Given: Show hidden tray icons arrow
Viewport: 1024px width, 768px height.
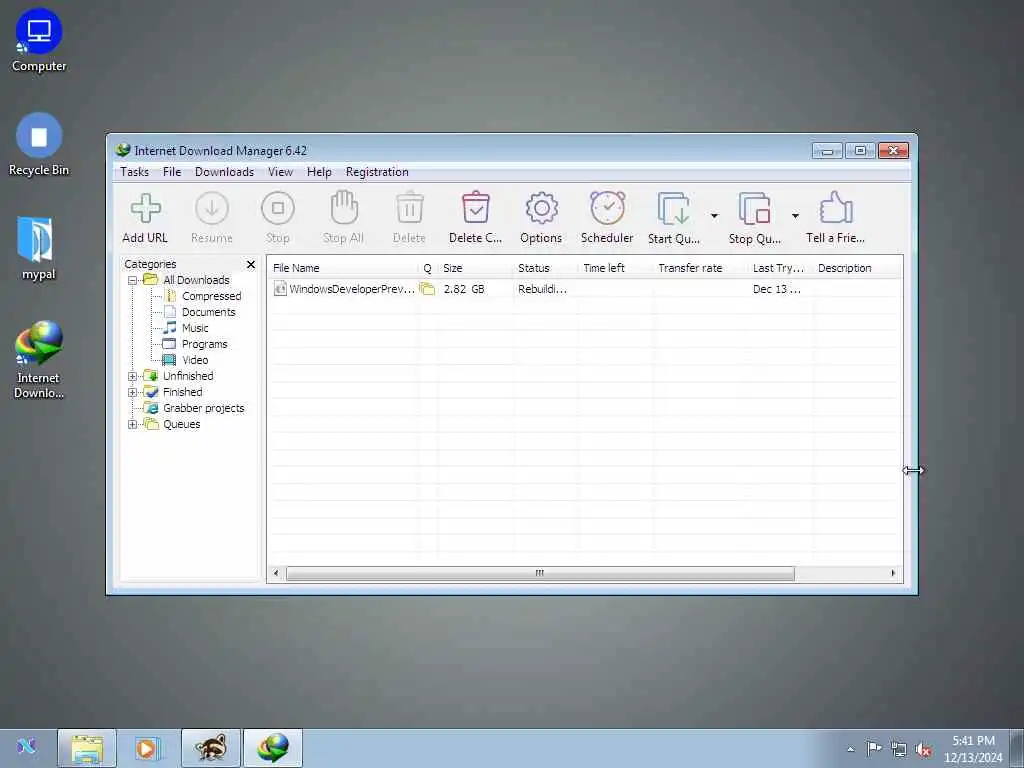Looking at the screenshot, I should [850, 750].
